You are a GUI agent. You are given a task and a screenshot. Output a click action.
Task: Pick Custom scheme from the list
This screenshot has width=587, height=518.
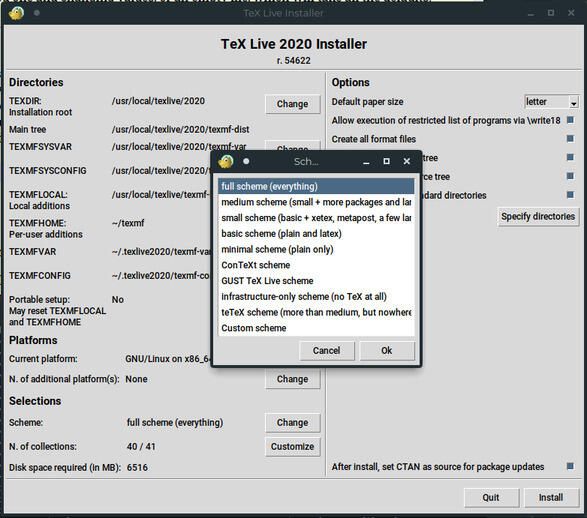[x=316, y=328]
